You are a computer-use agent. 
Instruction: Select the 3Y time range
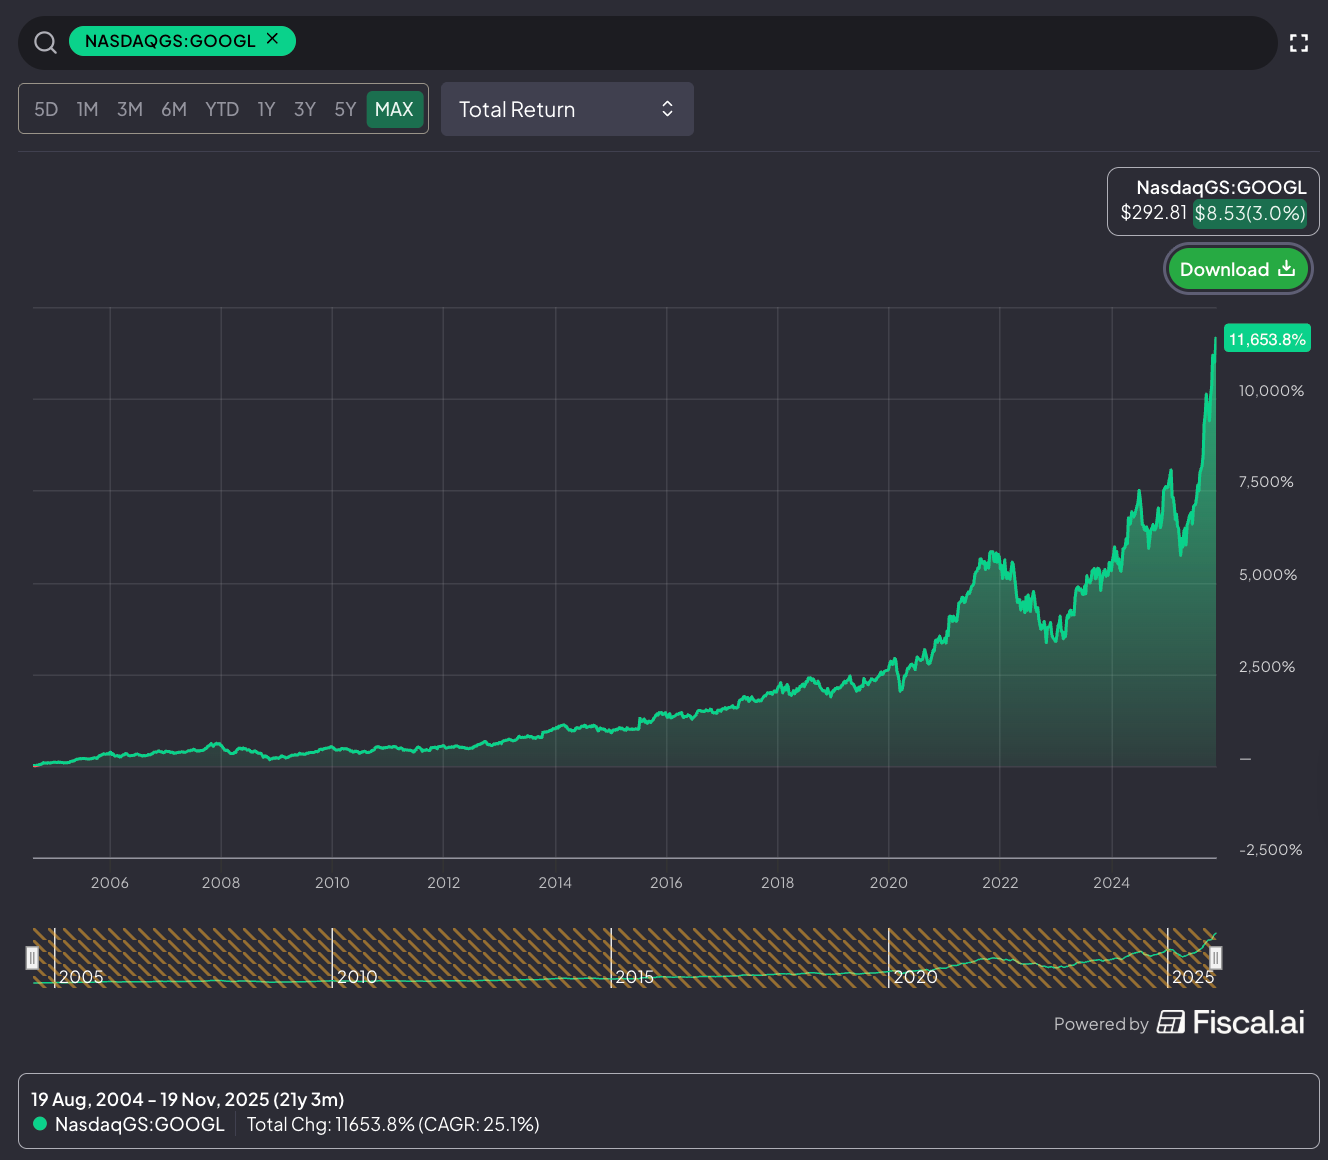(x=305, y=109)
